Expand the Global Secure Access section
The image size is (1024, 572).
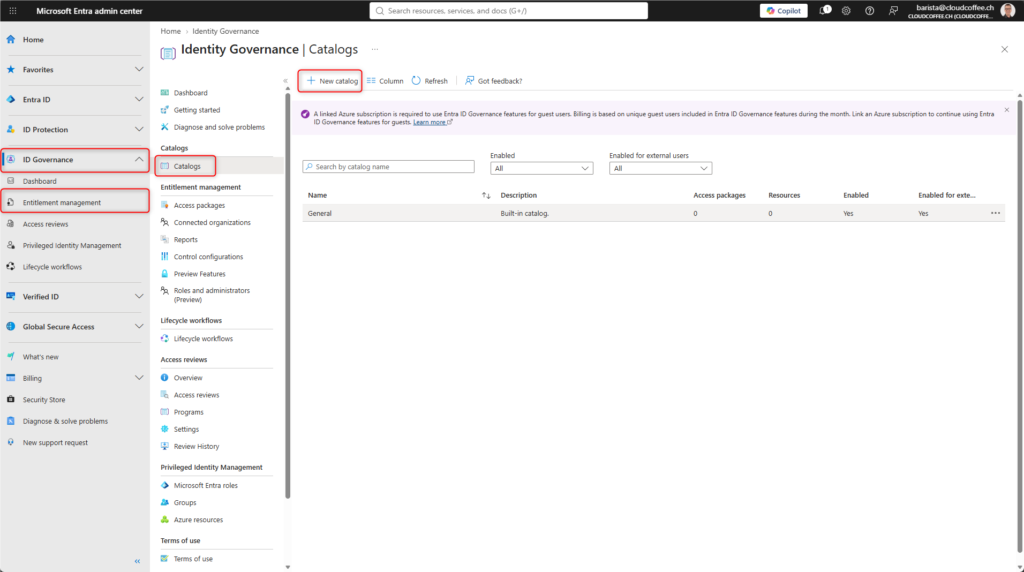click(x=138, y=326)
